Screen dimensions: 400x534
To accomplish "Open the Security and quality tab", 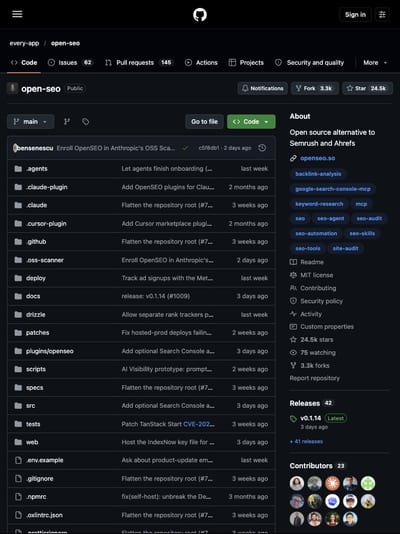I will [309, 63].
